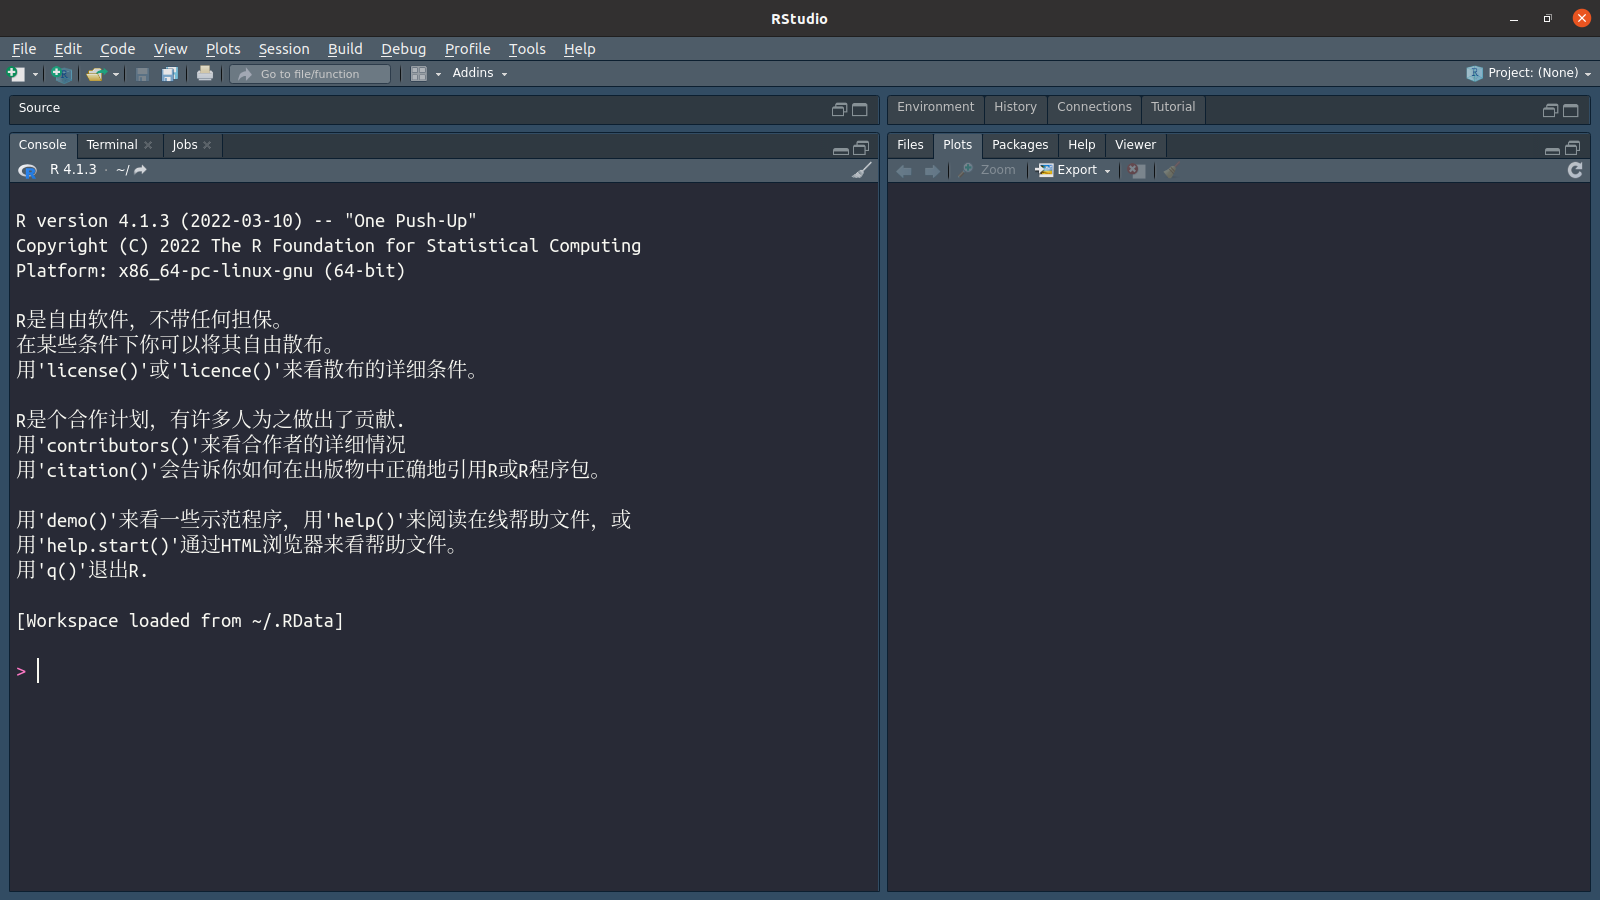Open the New File dropdown arrow
The width and height of the screenshot is (1600, 900).
[x=35, y=74]
